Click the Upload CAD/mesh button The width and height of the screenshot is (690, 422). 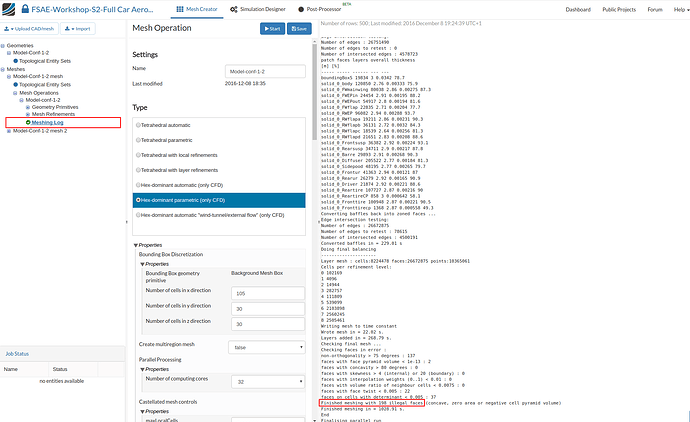pos(29,29)
